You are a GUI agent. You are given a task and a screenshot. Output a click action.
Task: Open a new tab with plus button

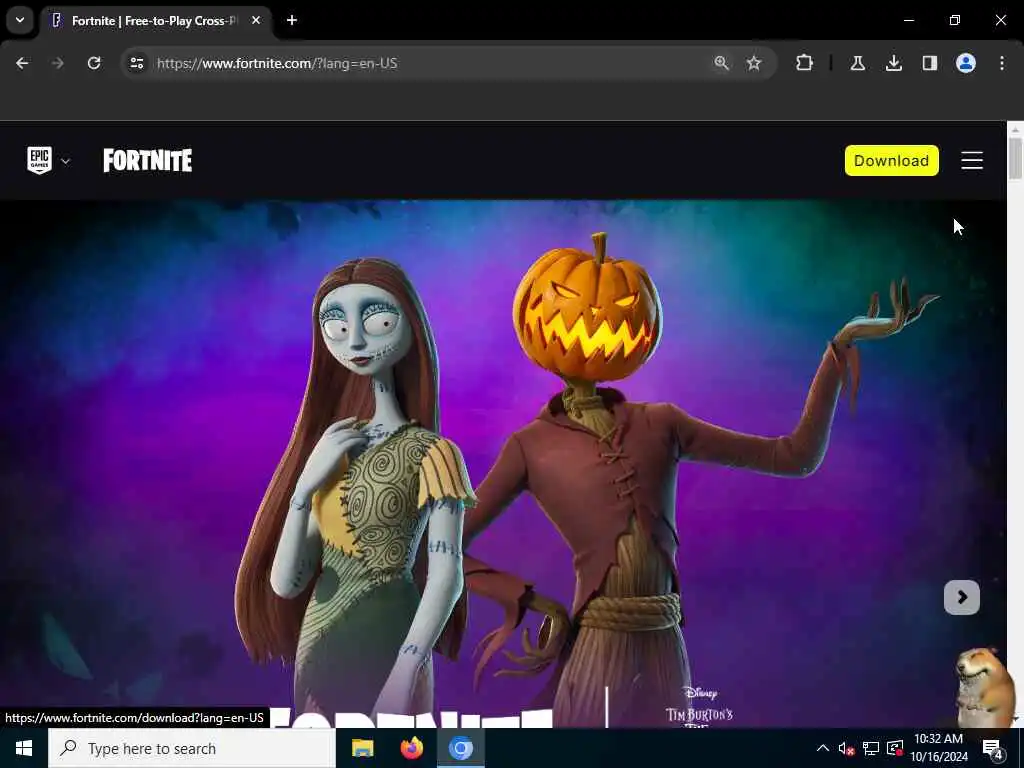292,21
